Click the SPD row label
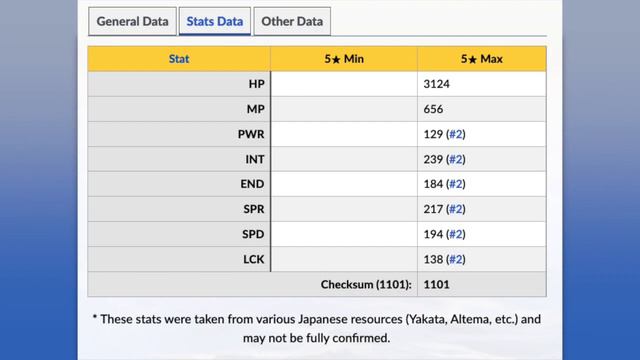Image resolution: width=640 pixels, height=360 pixels. (253, 234)
